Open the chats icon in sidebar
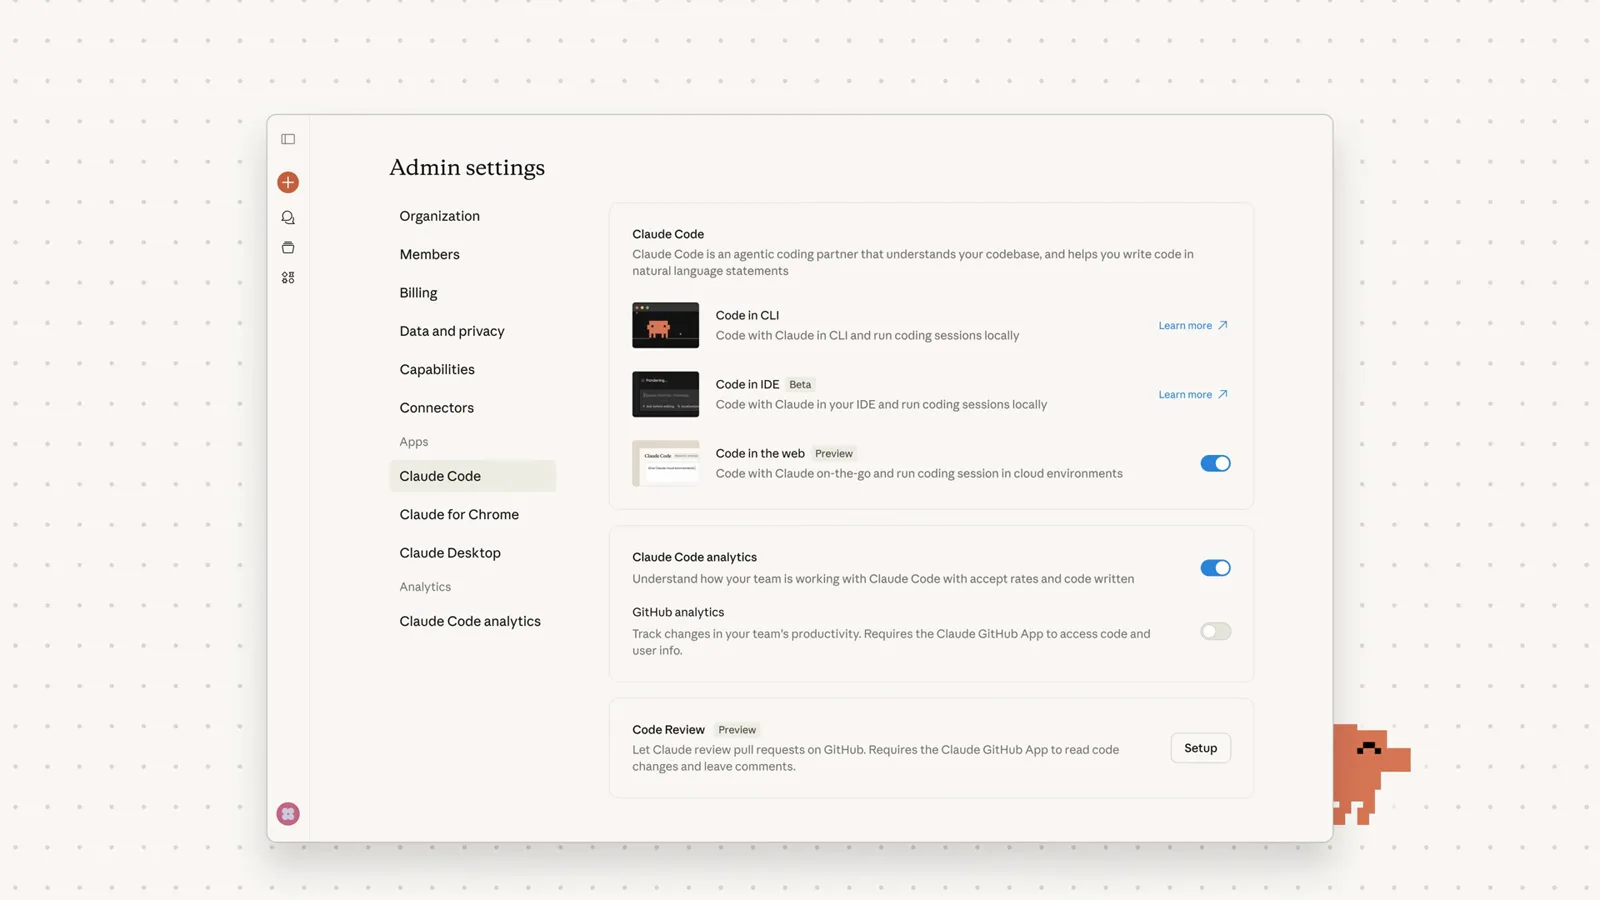 tap(288, 217)
